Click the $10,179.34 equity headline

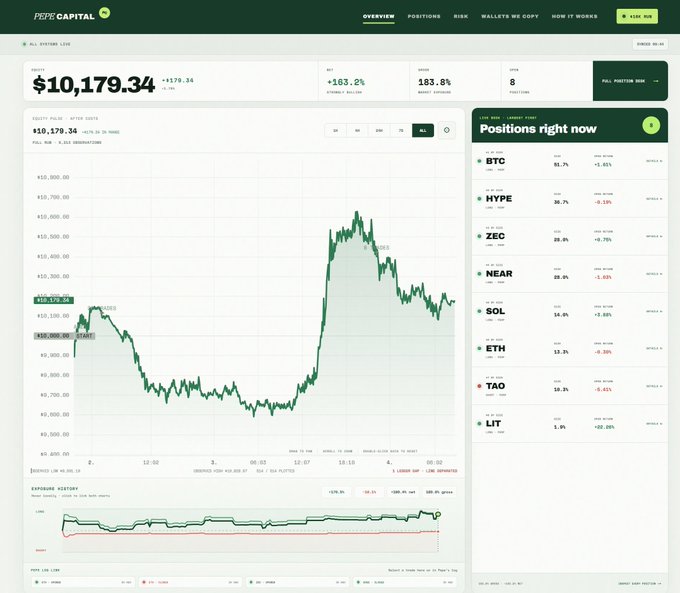coord(94,84)
